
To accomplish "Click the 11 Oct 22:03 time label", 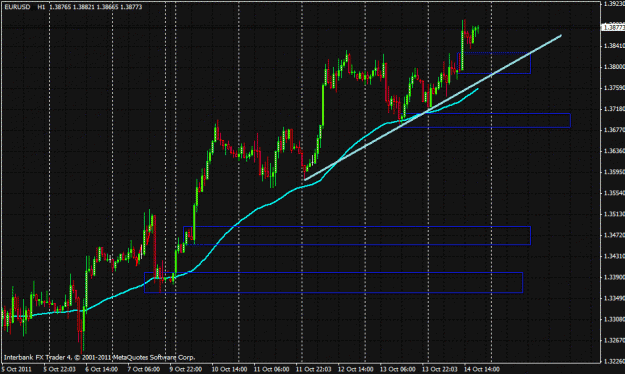I will point(313,369).
